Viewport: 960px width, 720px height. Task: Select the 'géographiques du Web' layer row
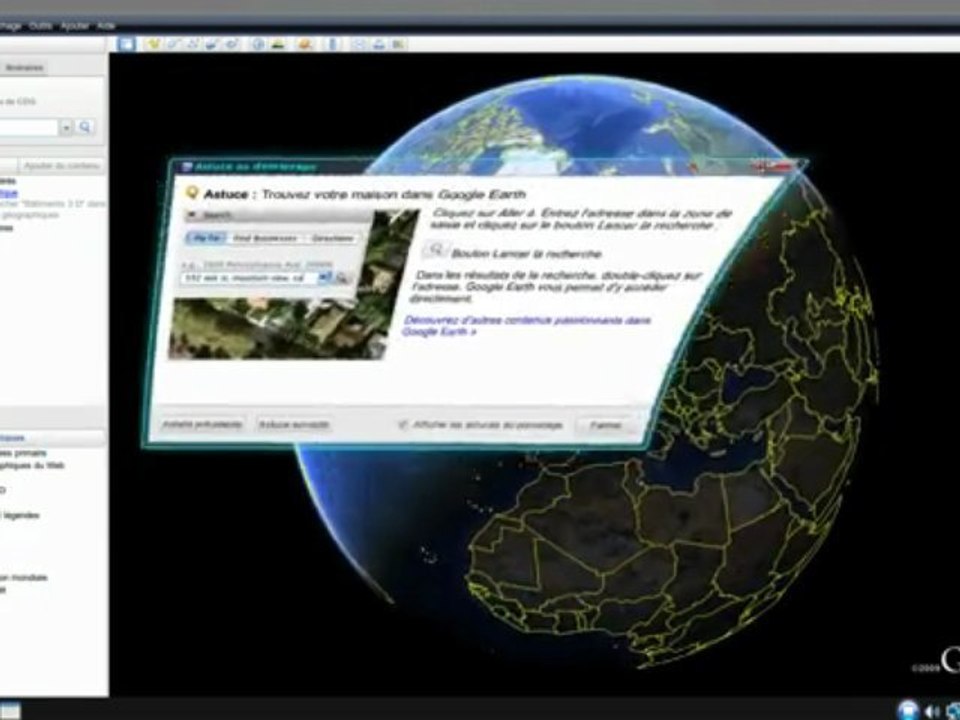32,465
